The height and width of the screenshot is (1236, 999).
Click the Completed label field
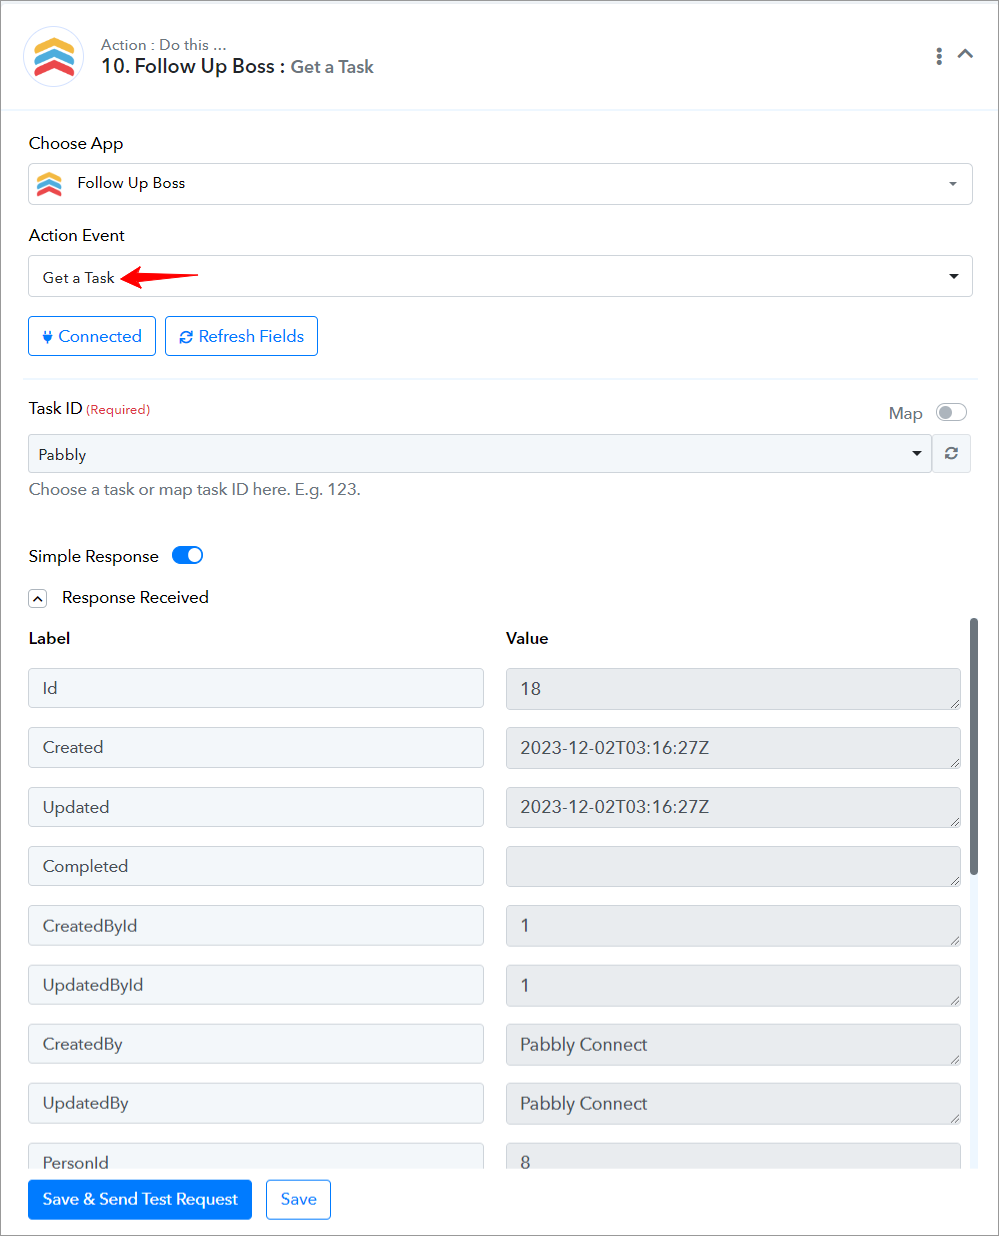coord(256,866)
